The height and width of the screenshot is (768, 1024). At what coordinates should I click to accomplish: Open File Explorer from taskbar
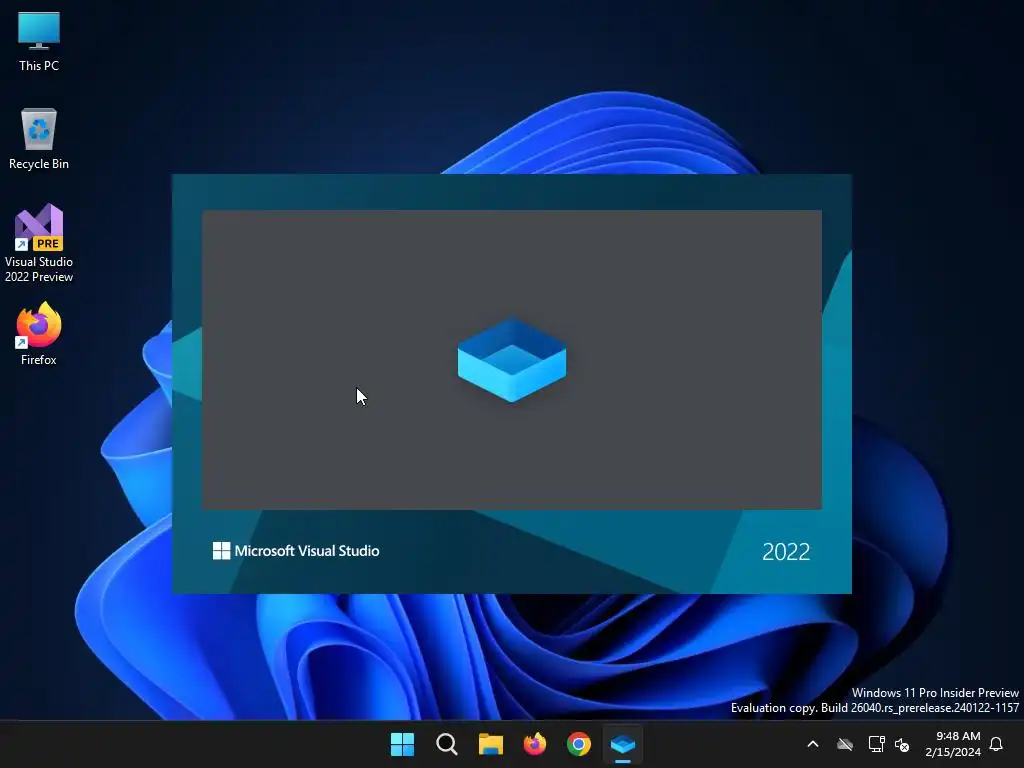(x=490, y=744)
